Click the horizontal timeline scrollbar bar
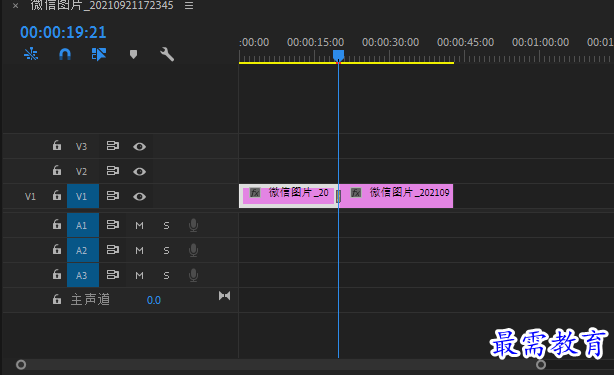This screenshot has width=614, height=375. click(281, 365)
